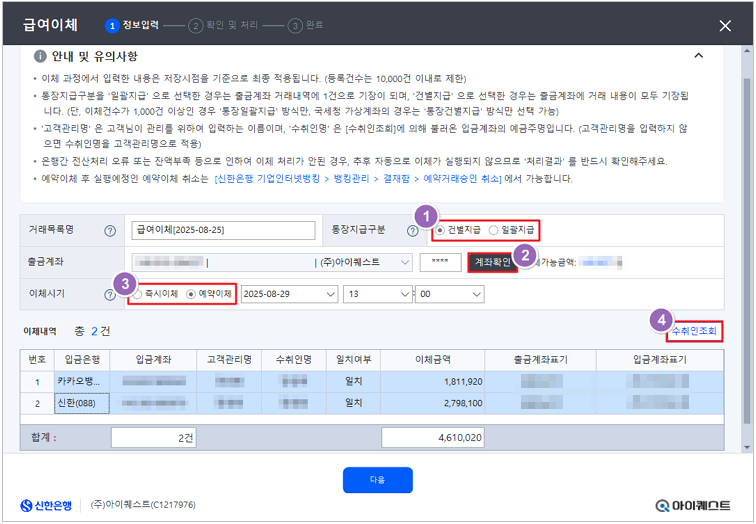Click the 출금계좌표기 column header
Image resolution: width=756 pixels, height=524 pixels.
click(x=540, y=360)
